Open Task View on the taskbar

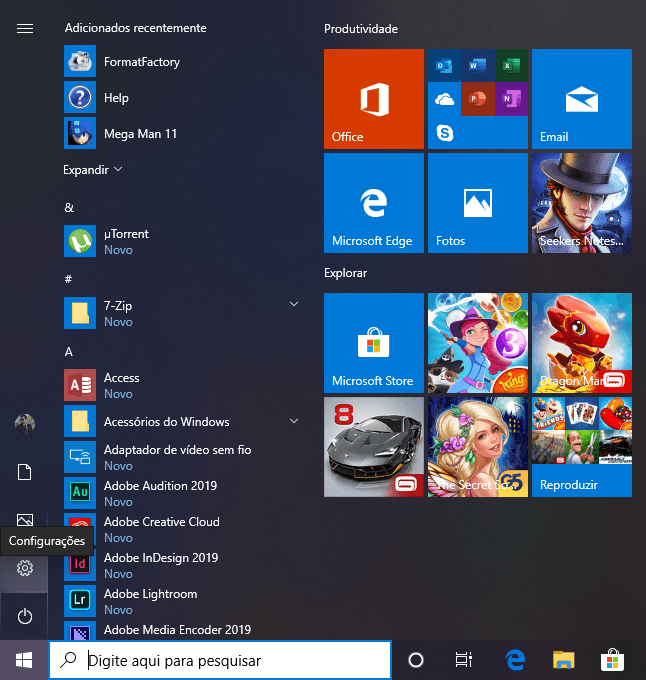click(x=463, y=660)
